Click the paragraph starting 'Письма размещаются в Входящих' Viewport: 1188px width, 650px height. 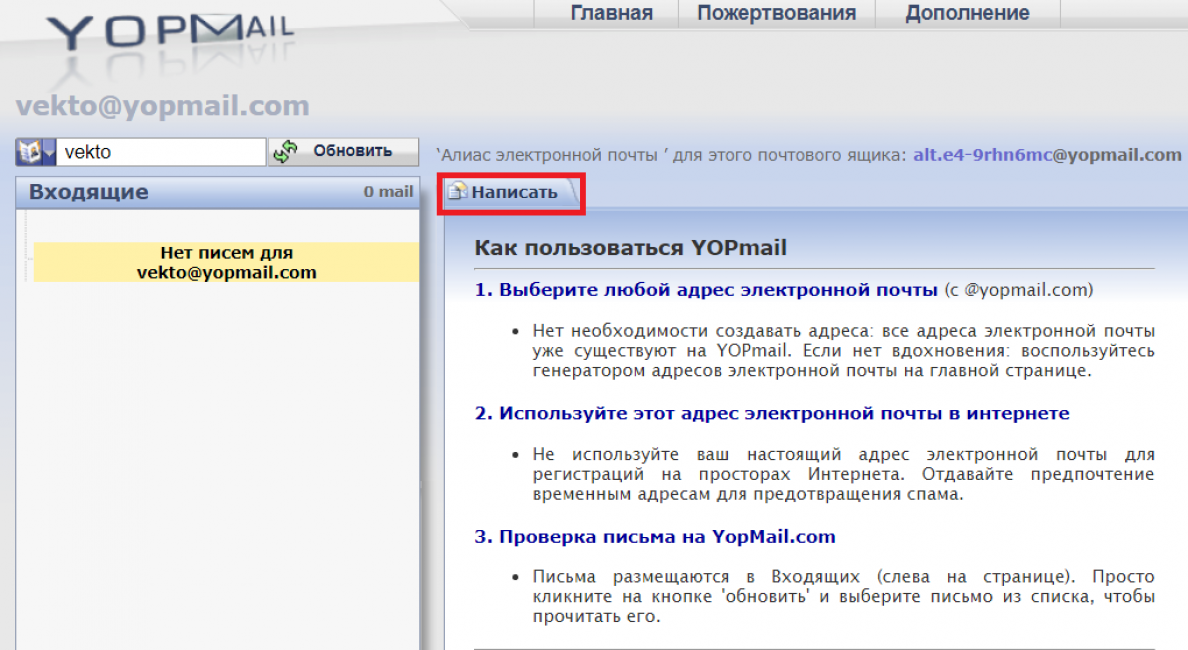click(843, 596)
